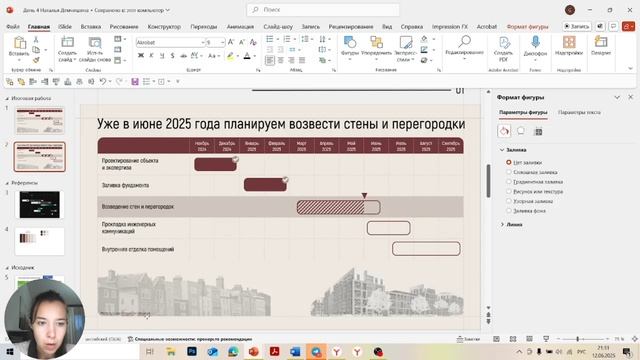This screenshot has width=640, height=360.
Task: Switch to the Переходы tab
Action: [x=204, y=27]
